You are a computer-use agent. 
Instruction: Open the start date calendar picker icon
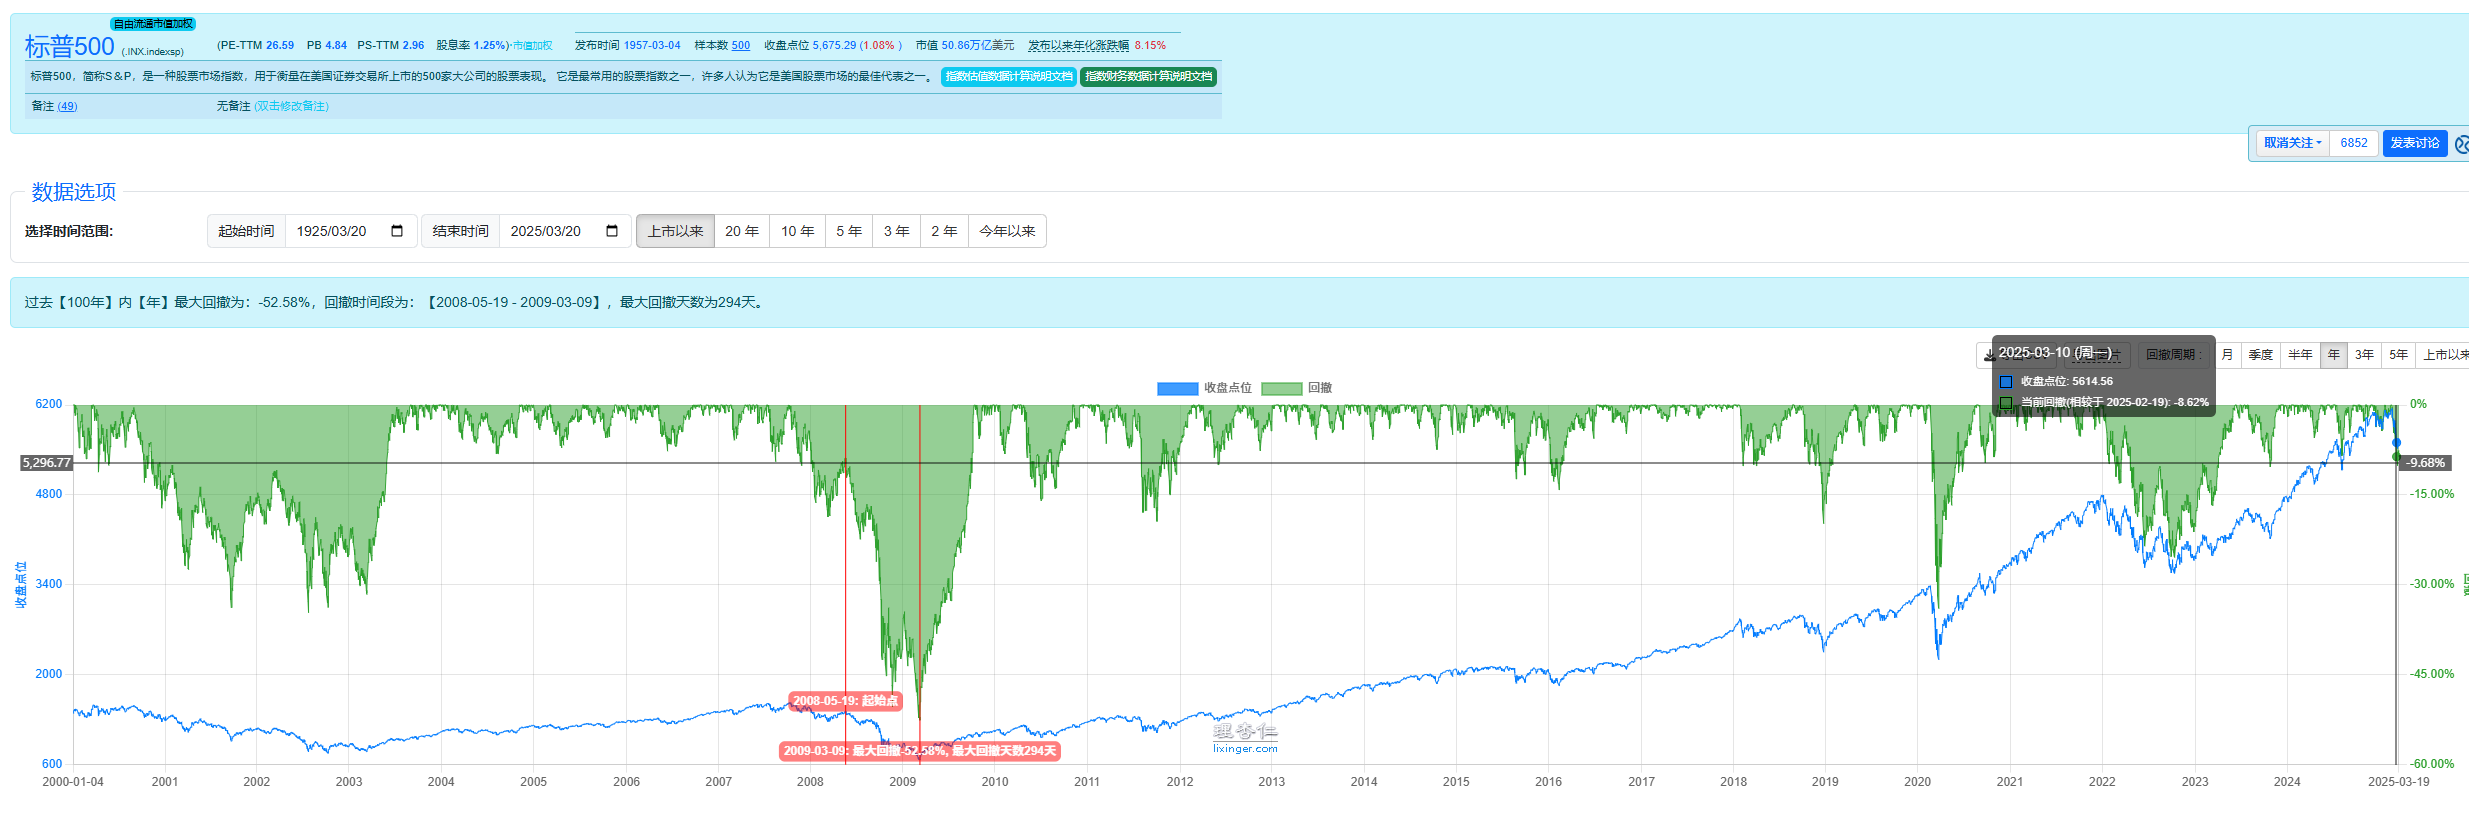(397, 231)
